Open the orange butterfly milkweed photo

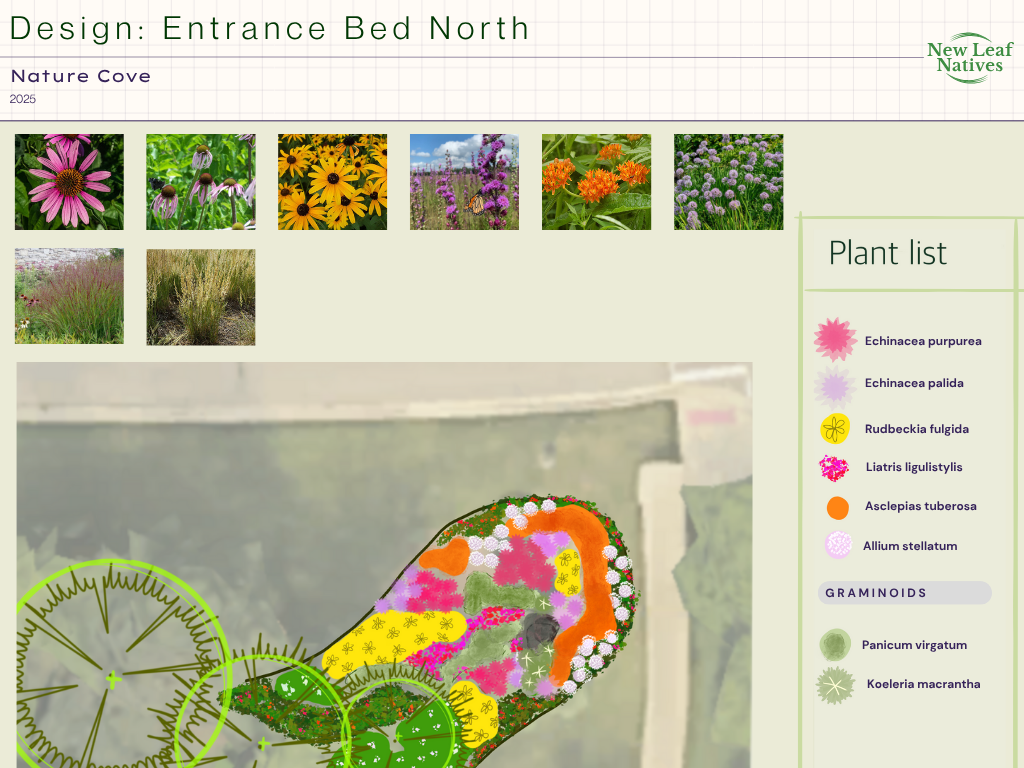pos(596,182)
